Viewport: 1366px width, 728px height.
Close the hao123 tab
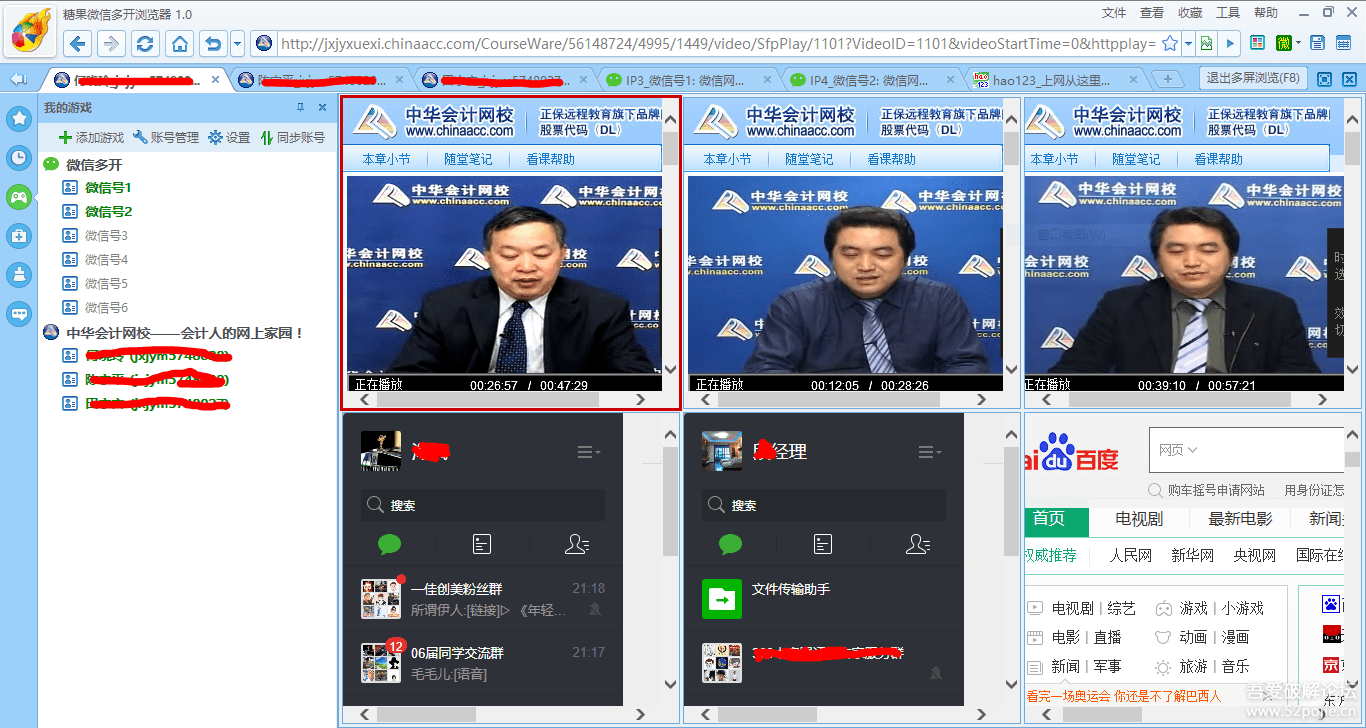click(1132, 79)
